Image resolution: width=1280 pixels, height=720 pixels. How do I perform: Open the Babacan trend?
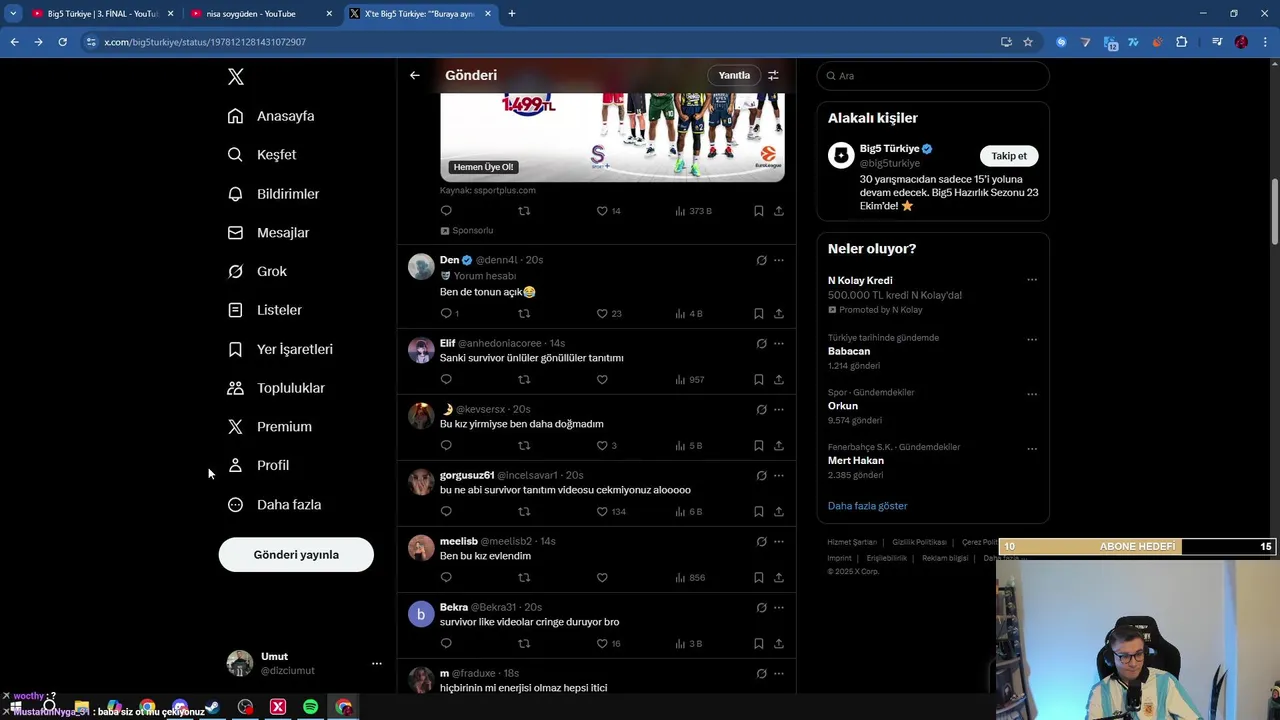point(933,351)
